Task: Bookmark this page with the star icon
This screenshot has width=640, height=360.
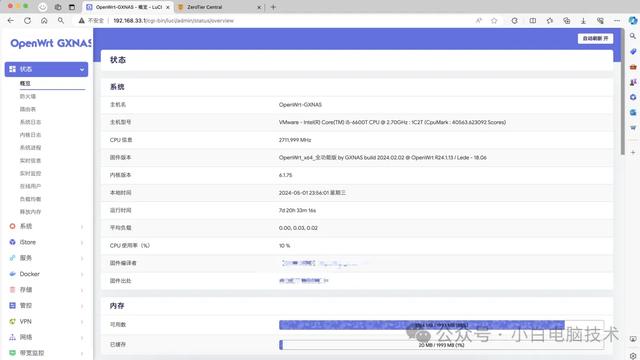Action: [x=494, y=20]
